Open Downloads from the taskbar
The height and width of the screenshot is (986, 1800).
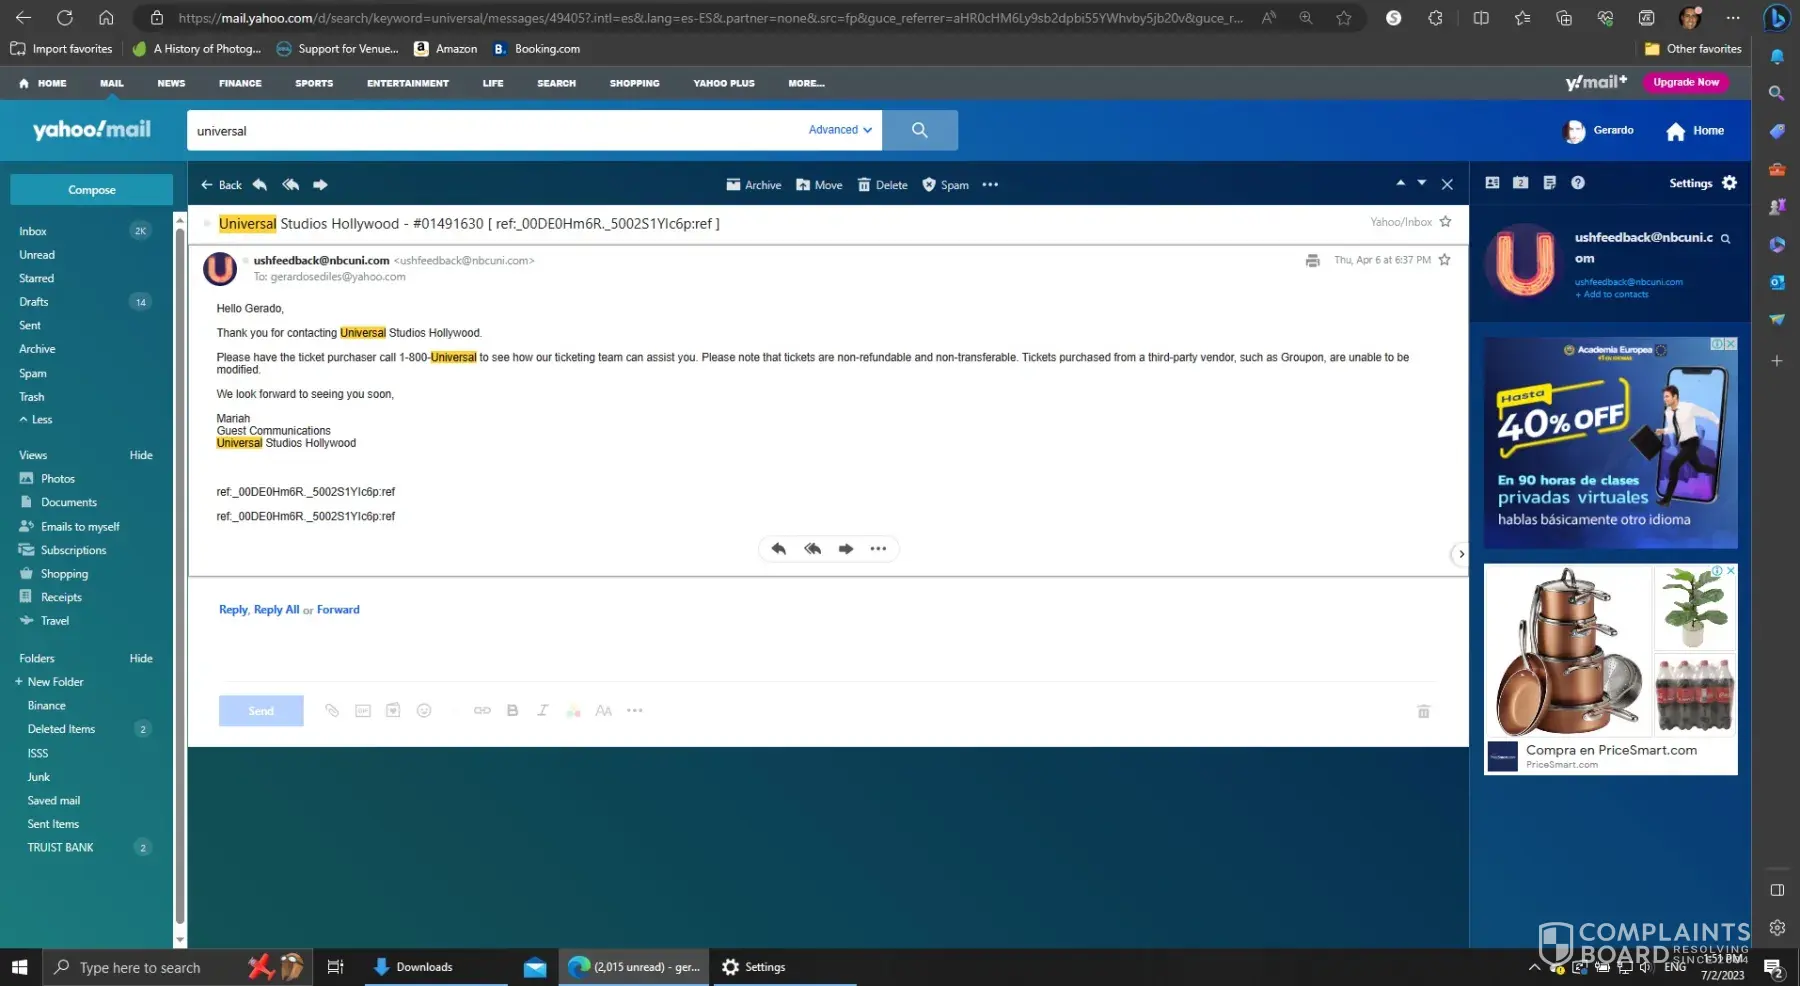(436, 967)
